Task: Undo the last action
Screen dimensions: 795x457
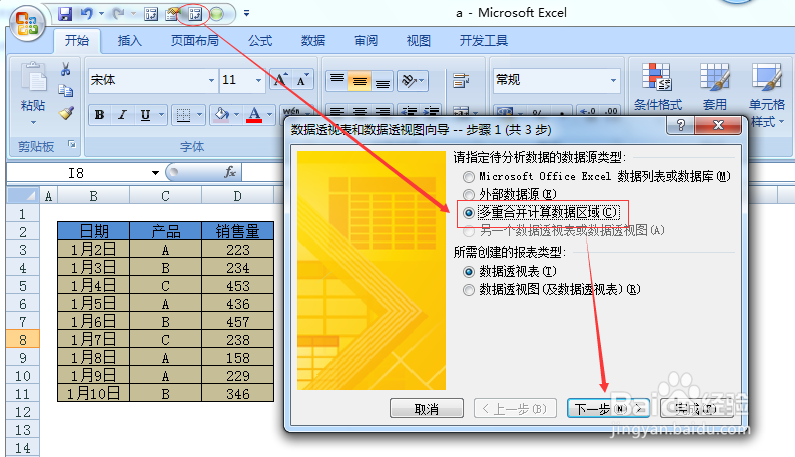Action: pyautogui.click(x=87, y=14)
